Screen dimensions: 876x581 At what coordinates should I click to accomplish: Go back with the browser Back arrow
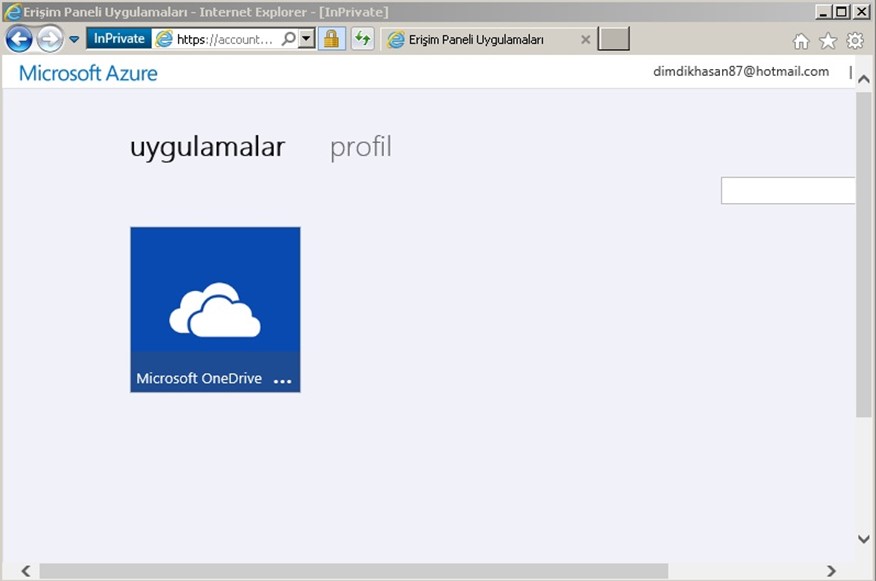(x=19, y=39)
